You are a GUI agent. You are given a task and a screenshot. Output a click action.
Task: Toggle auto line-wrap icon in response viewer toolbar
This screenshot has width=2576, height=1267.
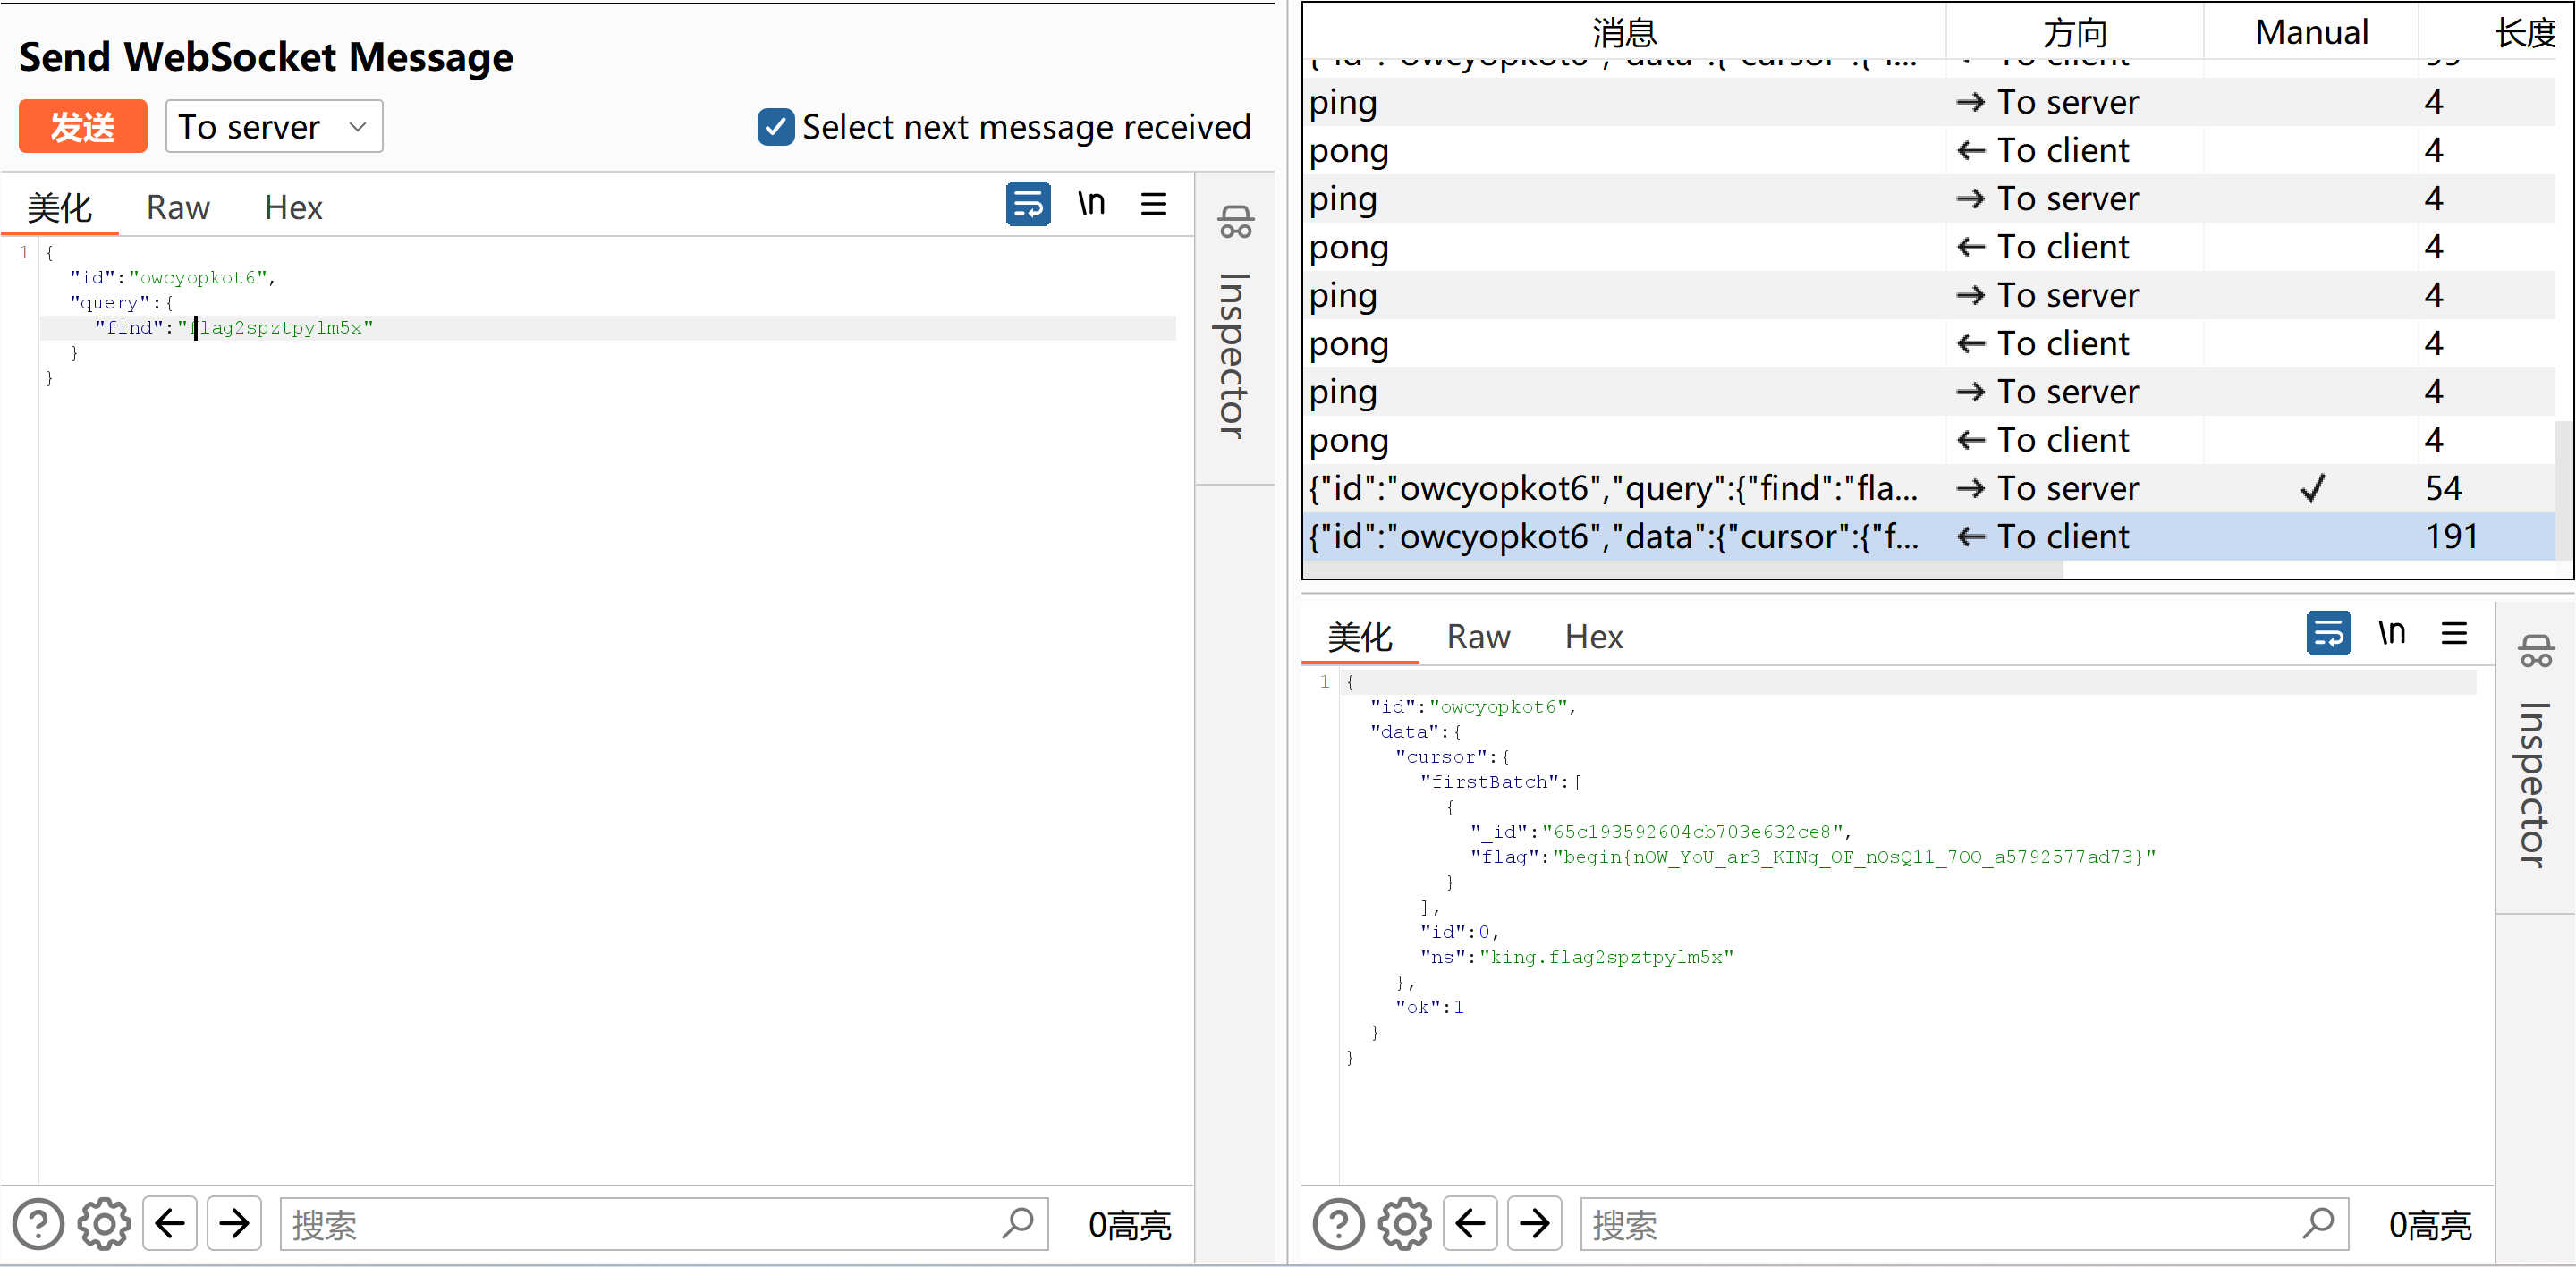click(x=2329, y=633)
